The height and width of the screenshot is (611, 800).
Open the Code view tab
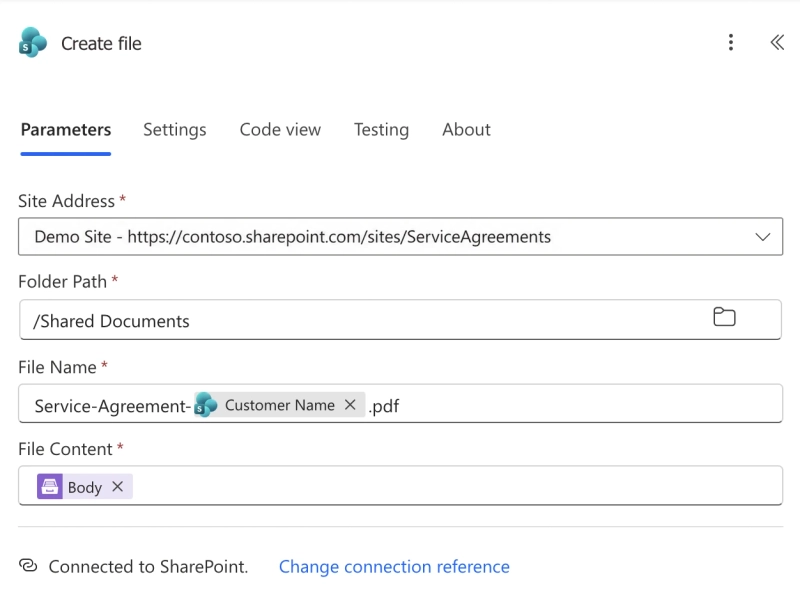coord(280,130)
